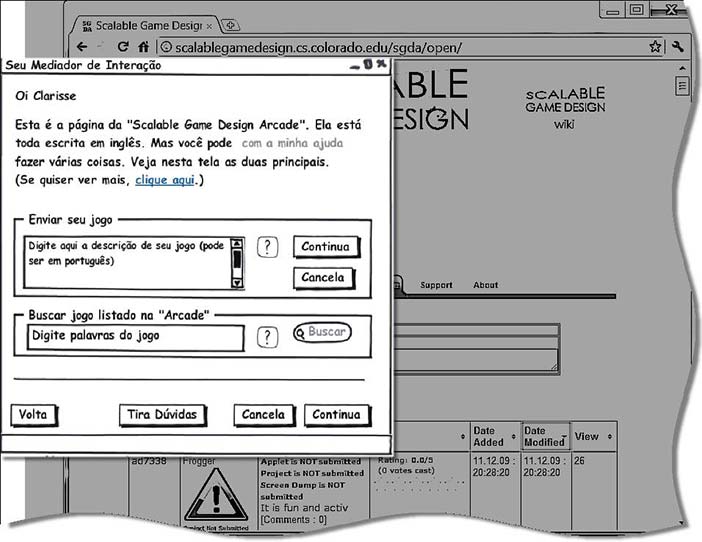Viewport: 702px width, 542px height.
Task: Click browser page scrollbar thumb
Action: point(682,85)
